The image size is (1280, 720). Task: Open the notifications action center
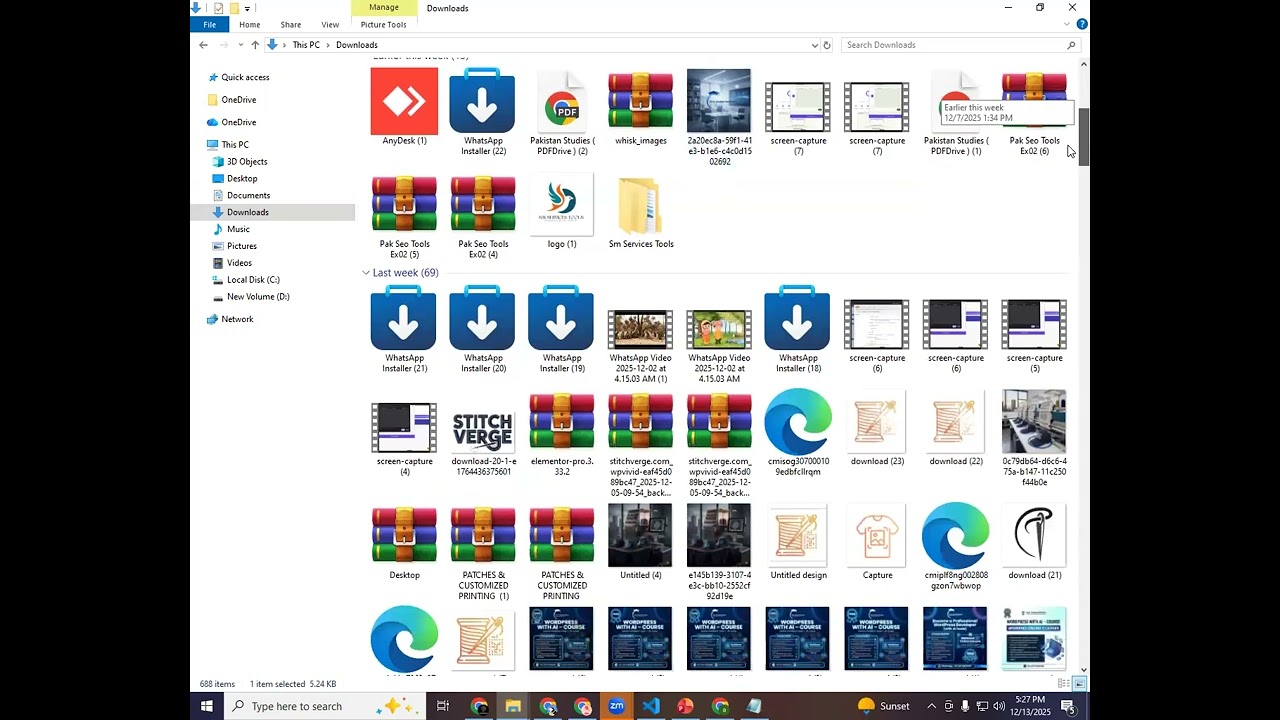coord(1068,706)
